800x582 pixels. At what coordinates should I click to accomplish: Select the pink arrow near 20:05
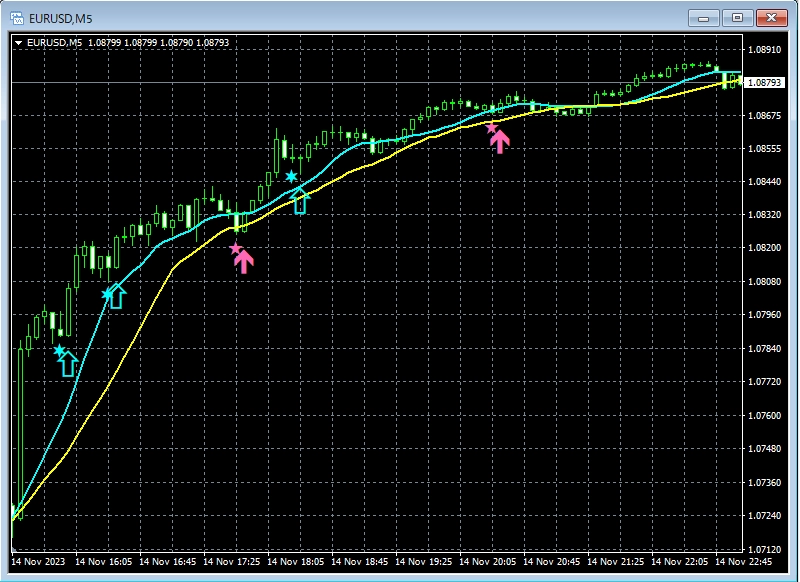pyautogui.click(x=500, y=141)
